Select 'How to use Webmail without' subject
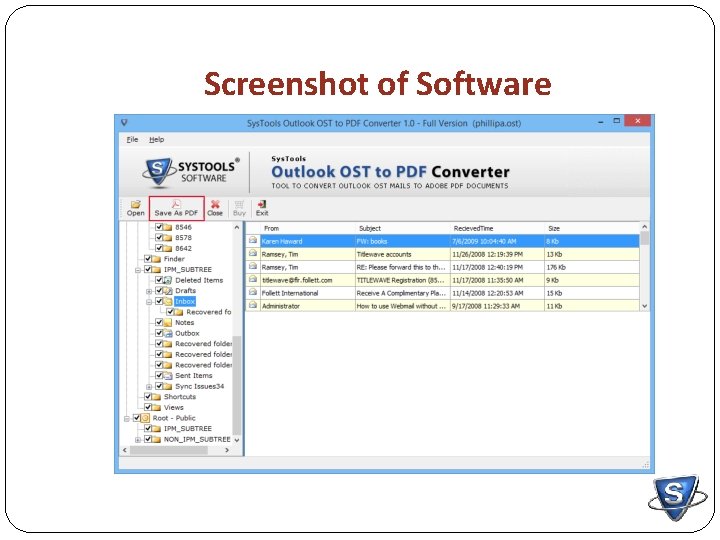 point(401,306)
